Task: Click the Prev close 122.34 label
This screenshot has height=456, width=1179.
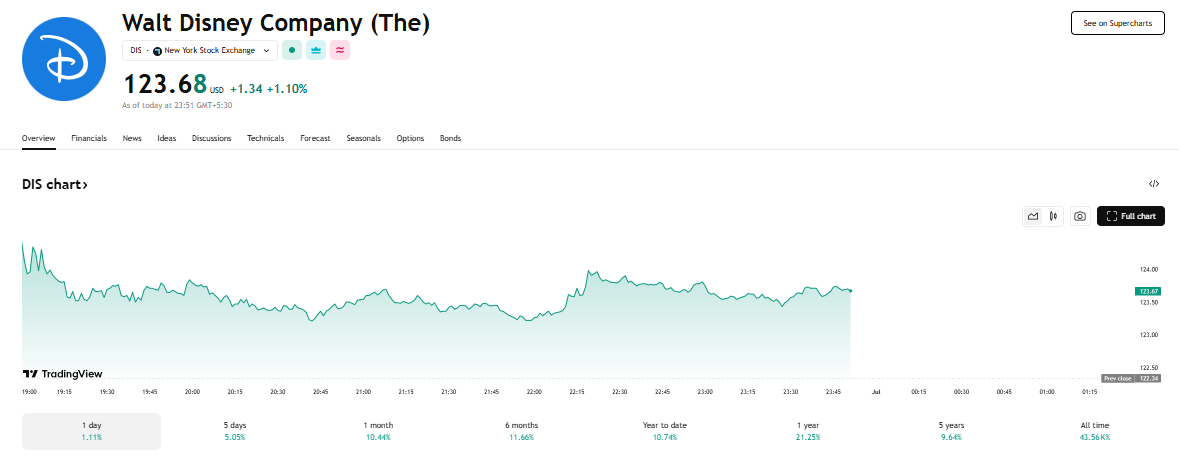Action: coord(1132,378)
